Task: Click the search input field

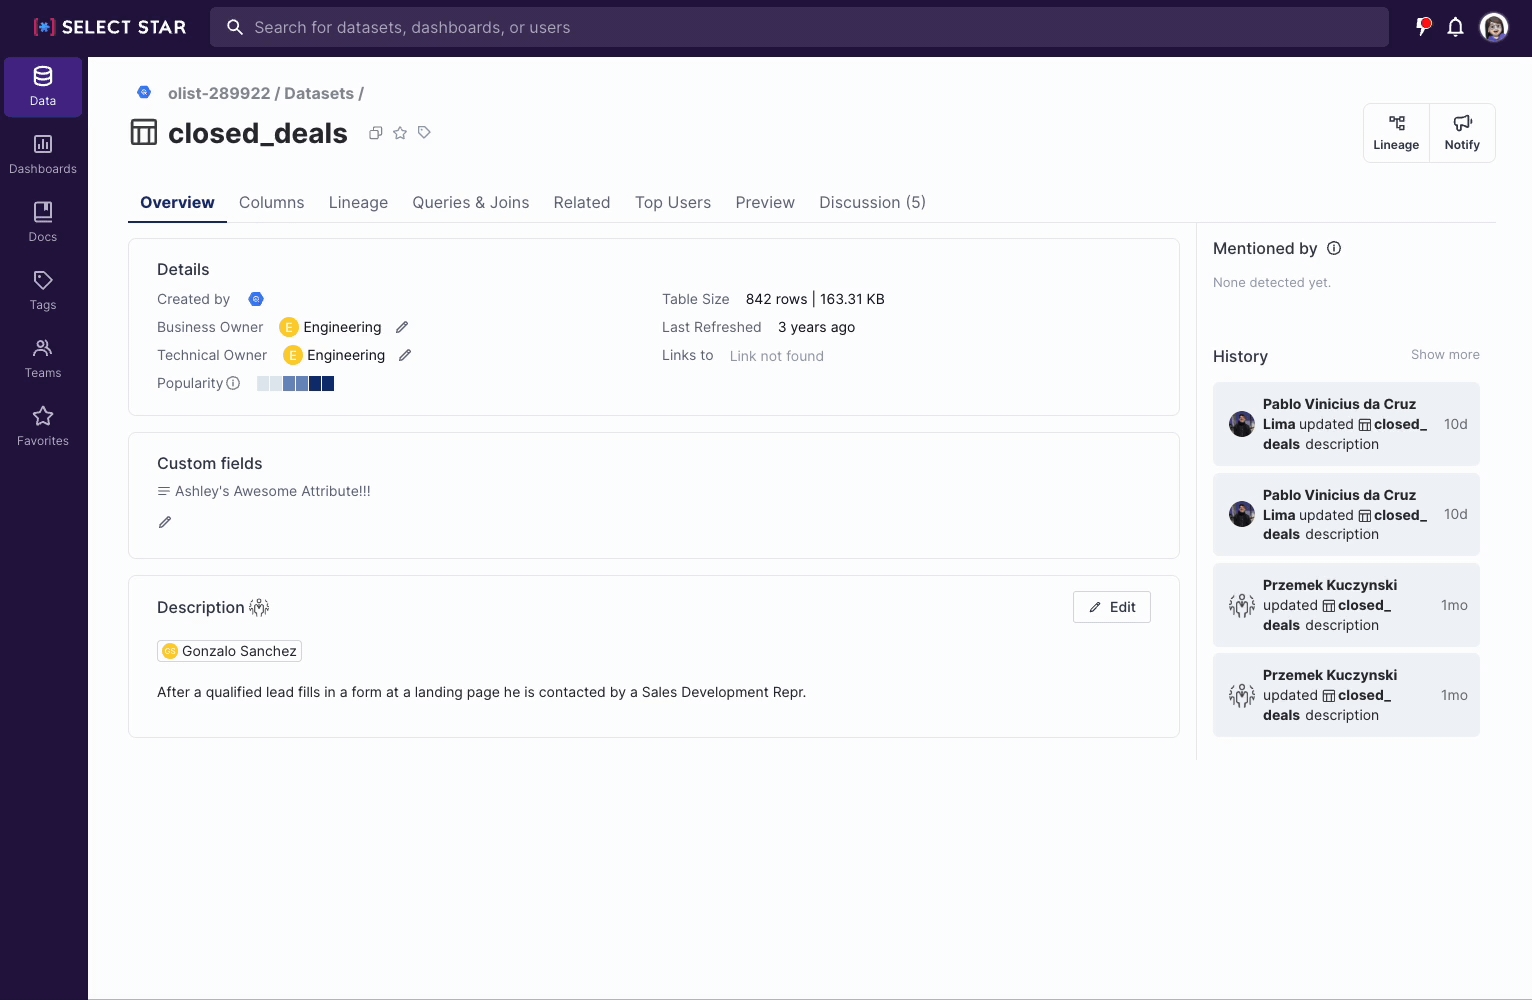Action: click(800, 27)
